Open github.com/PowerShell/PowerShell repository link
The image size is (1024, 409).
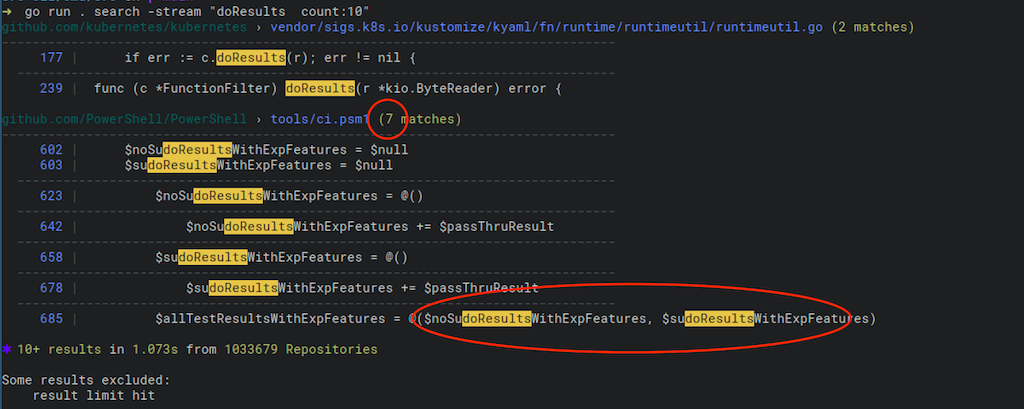coord(124,120)
